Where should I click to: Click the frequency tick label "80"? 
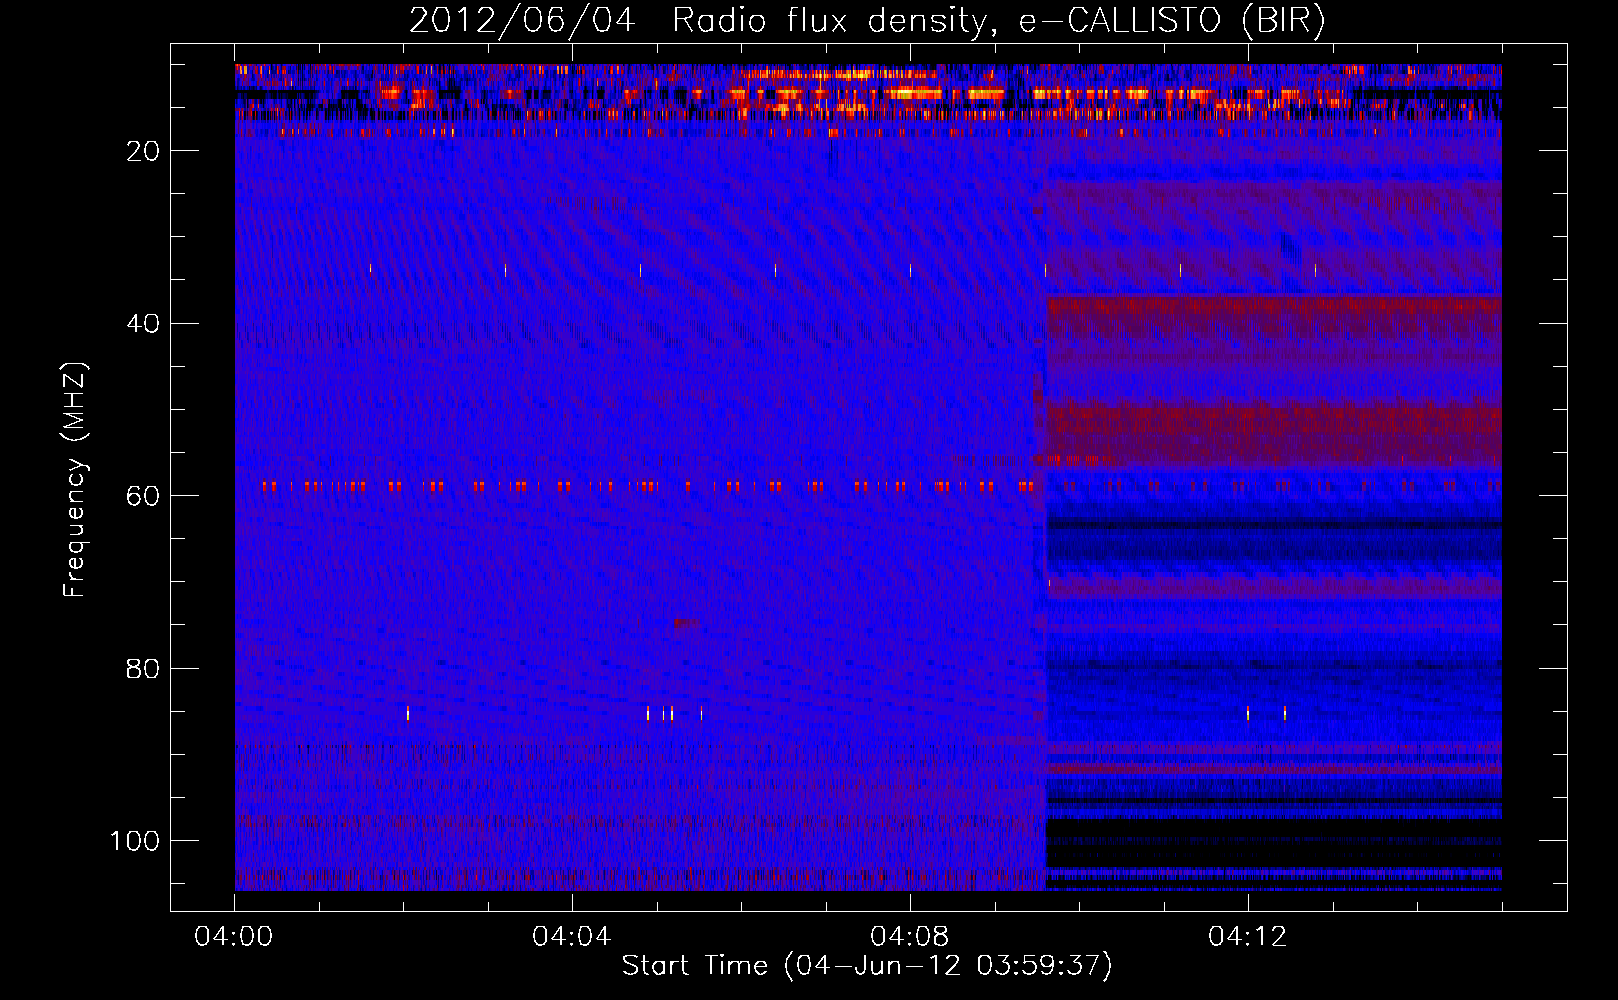(143, 669)
